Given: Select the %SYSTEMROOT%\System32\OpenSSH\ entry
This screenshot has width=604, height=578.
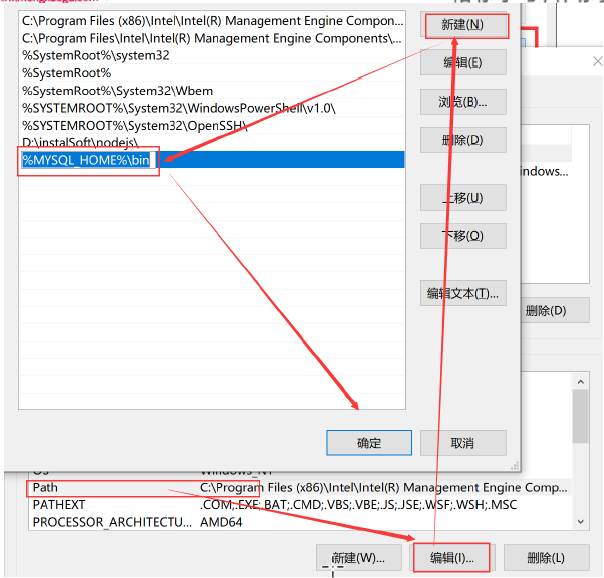Looking at the screenshot, I should click(x=212, y=126).
